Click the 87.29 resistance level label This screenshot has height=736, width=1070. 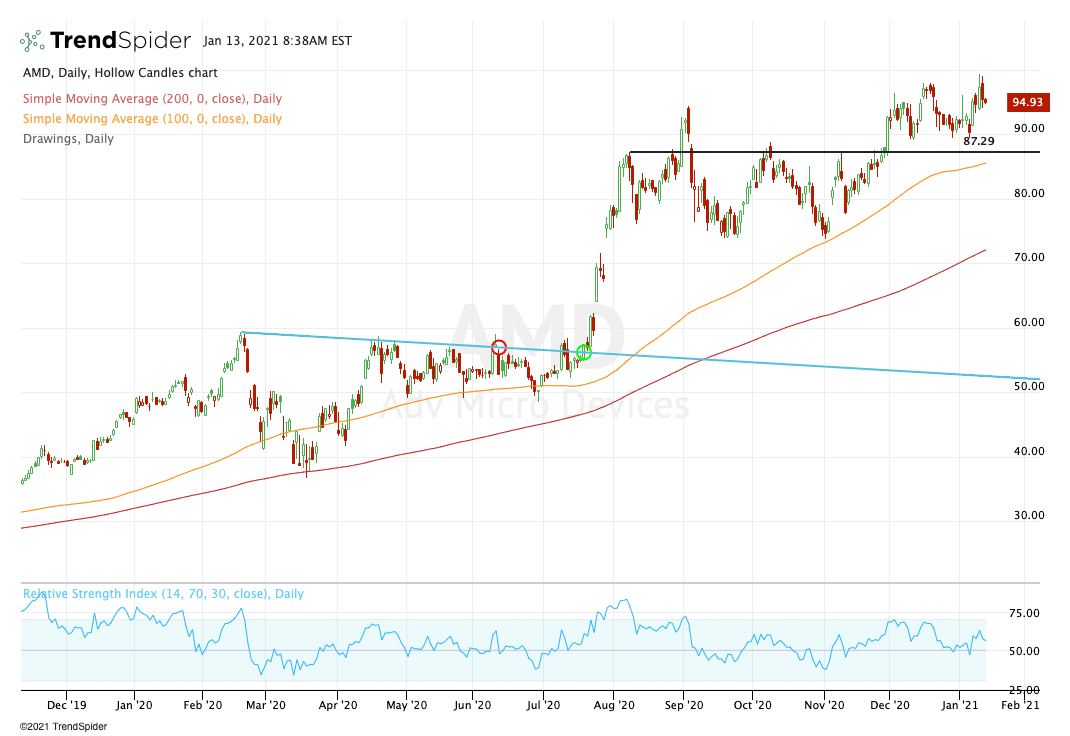click(979, 142)
